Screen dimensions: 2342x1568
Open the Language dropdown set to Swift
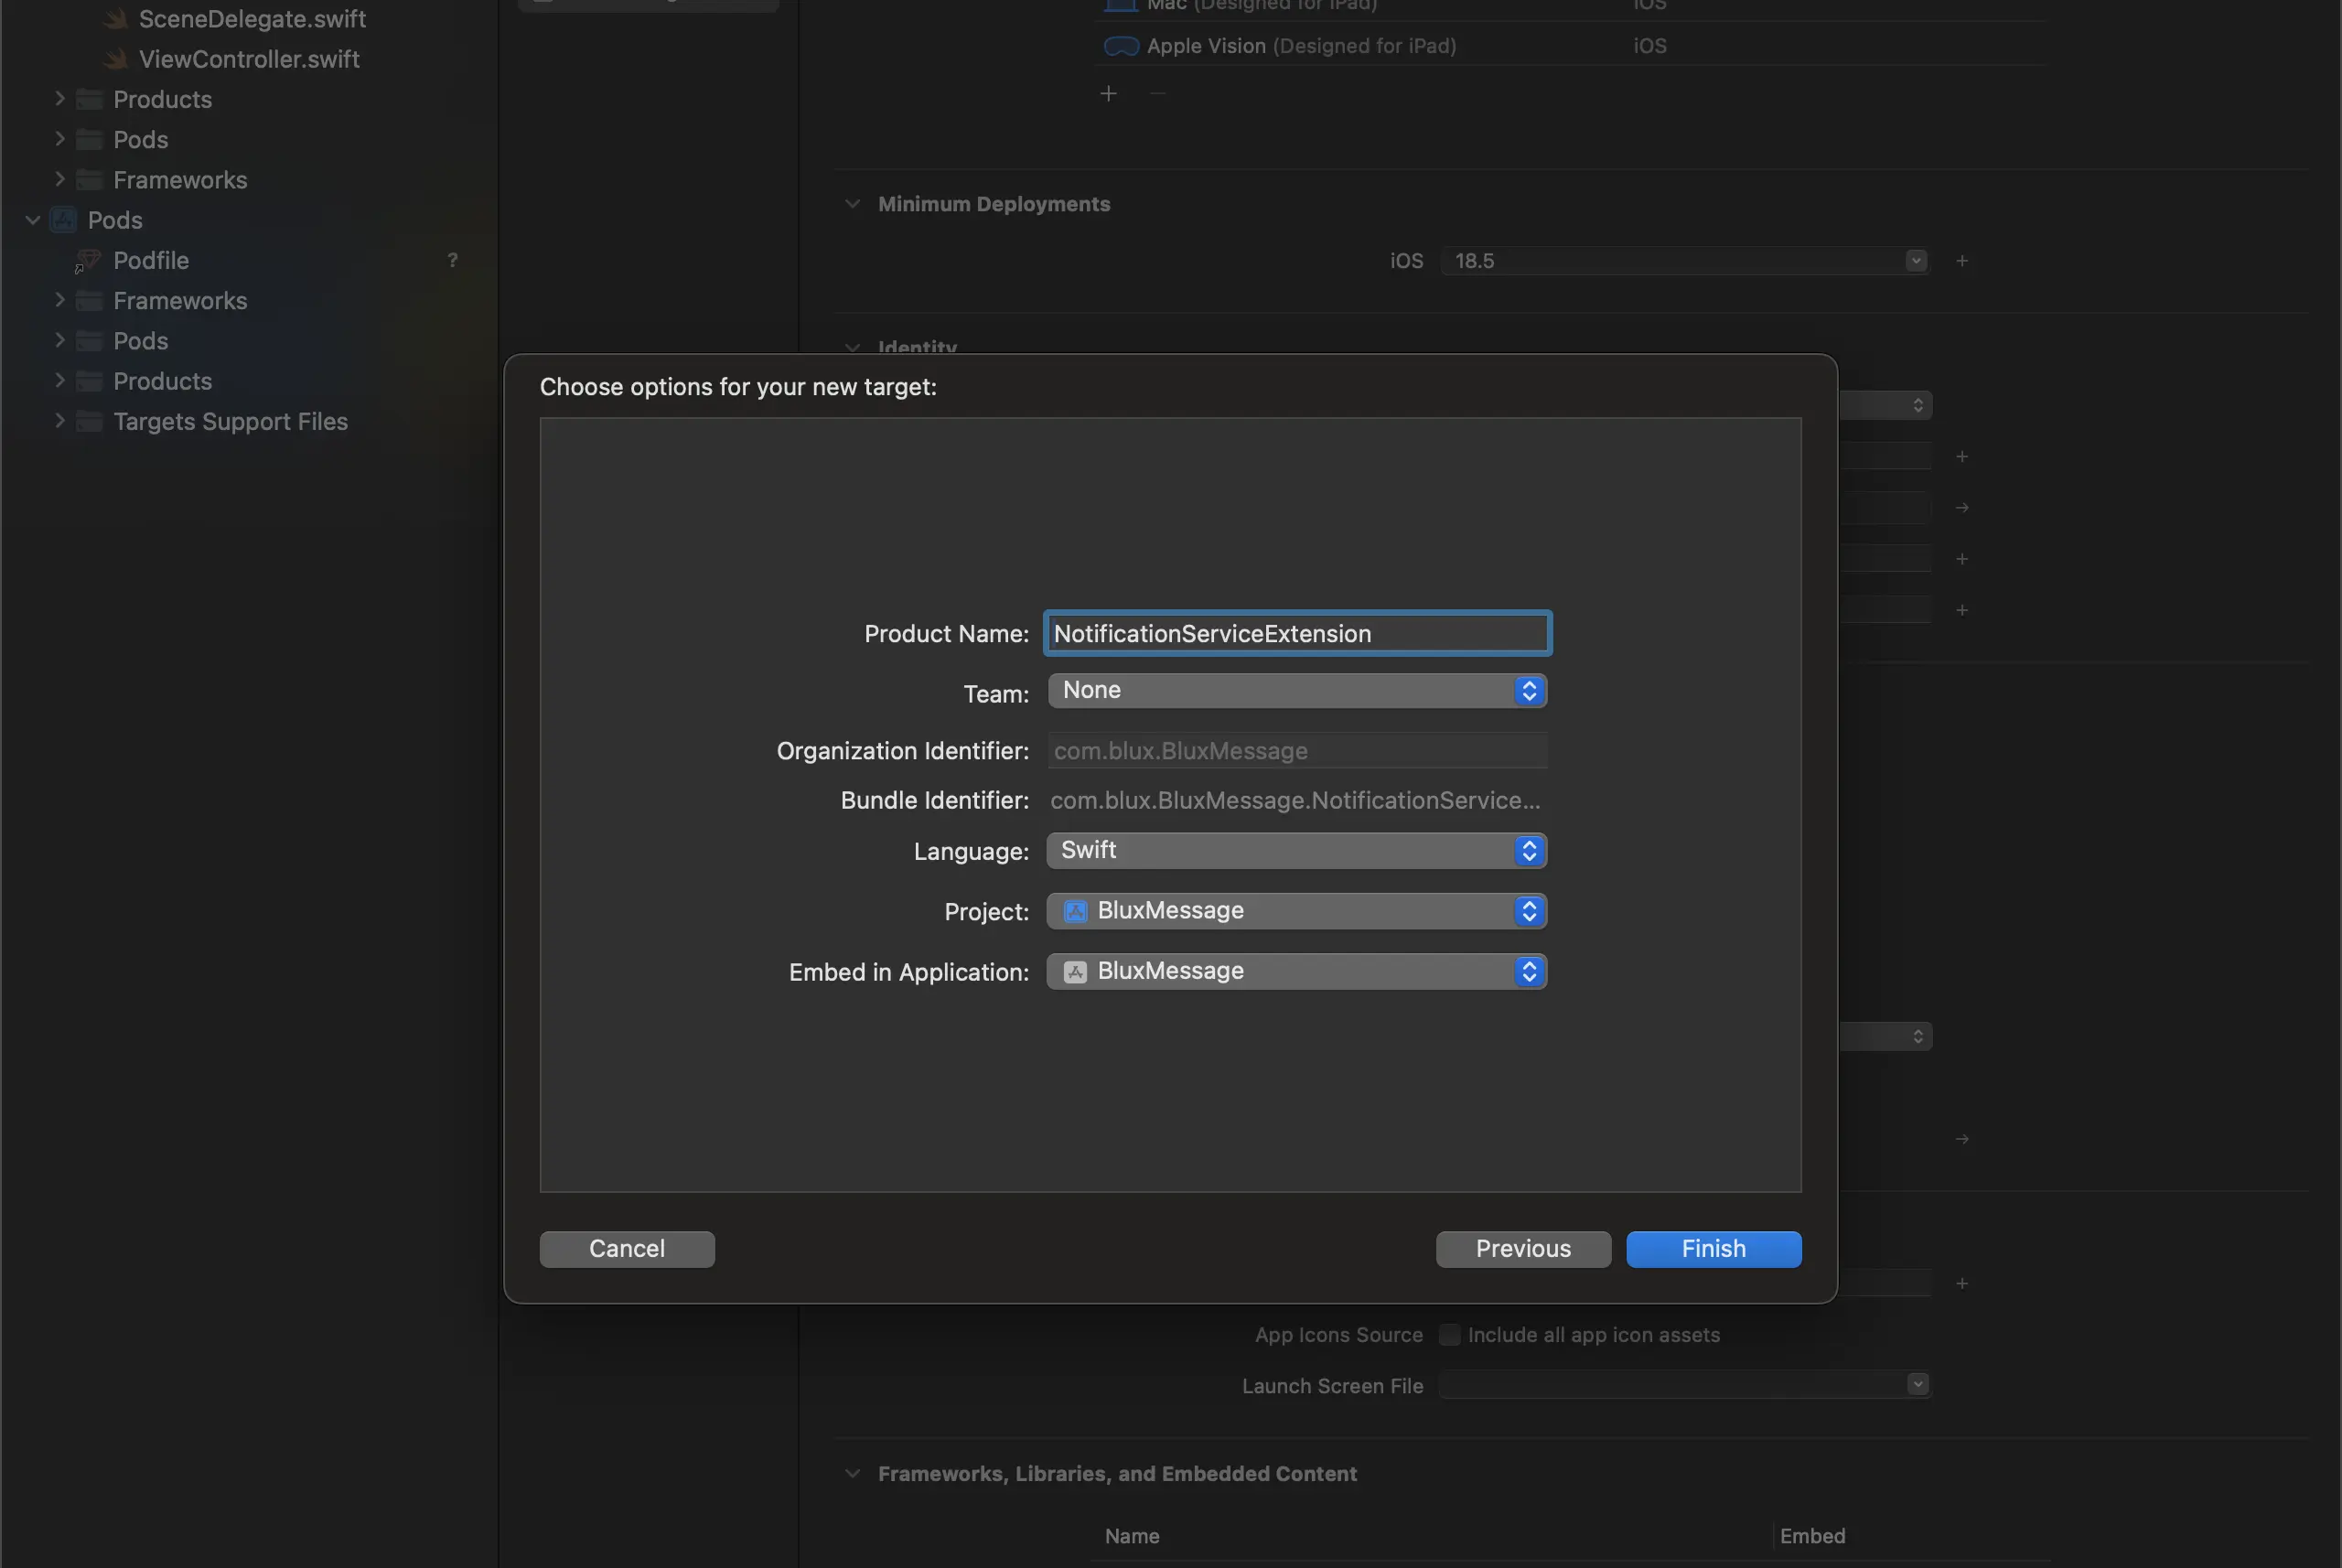click(1297, 850)
